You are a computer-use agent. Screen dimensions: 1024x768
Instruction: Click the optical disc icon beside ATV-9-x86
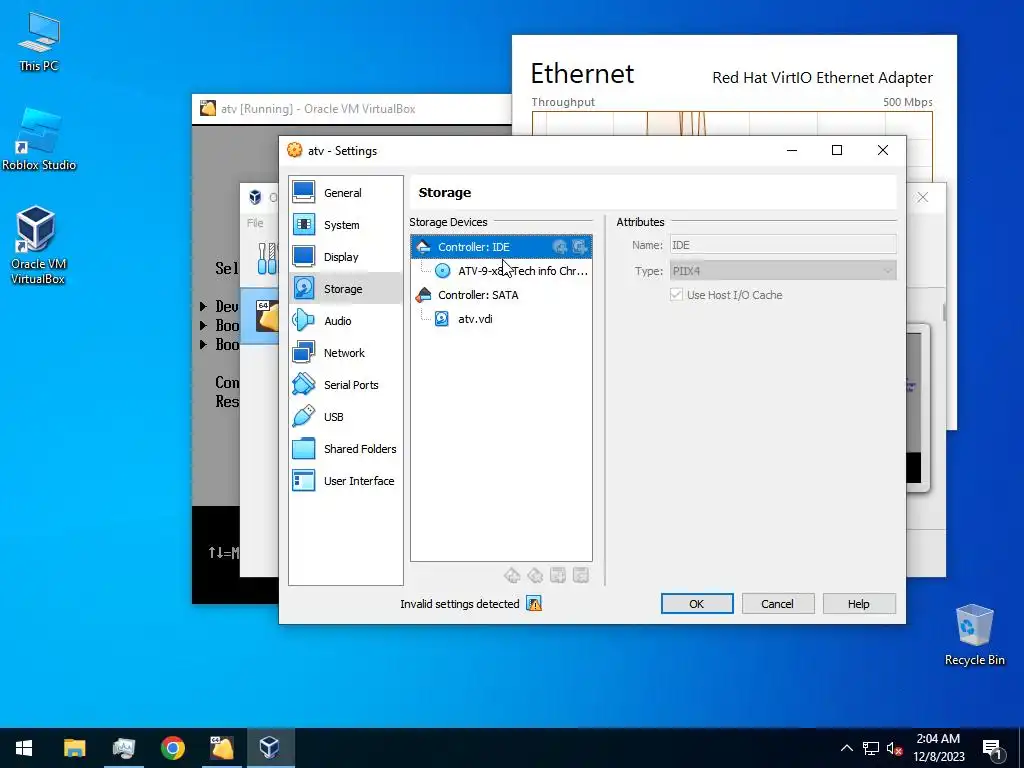pyautogui.click(x=443, y=271)
